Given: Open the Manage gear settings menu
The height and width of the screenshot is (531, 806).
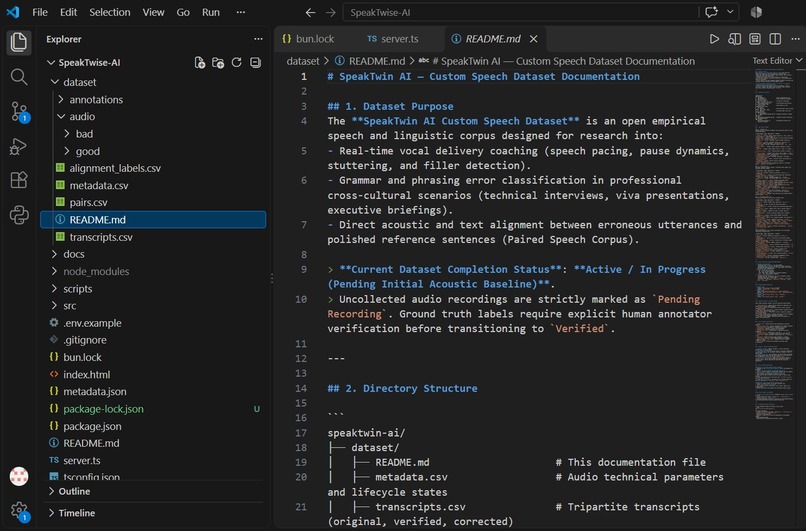Looking at the screenshot, I should pyautogui.click(x=19, y=510).
